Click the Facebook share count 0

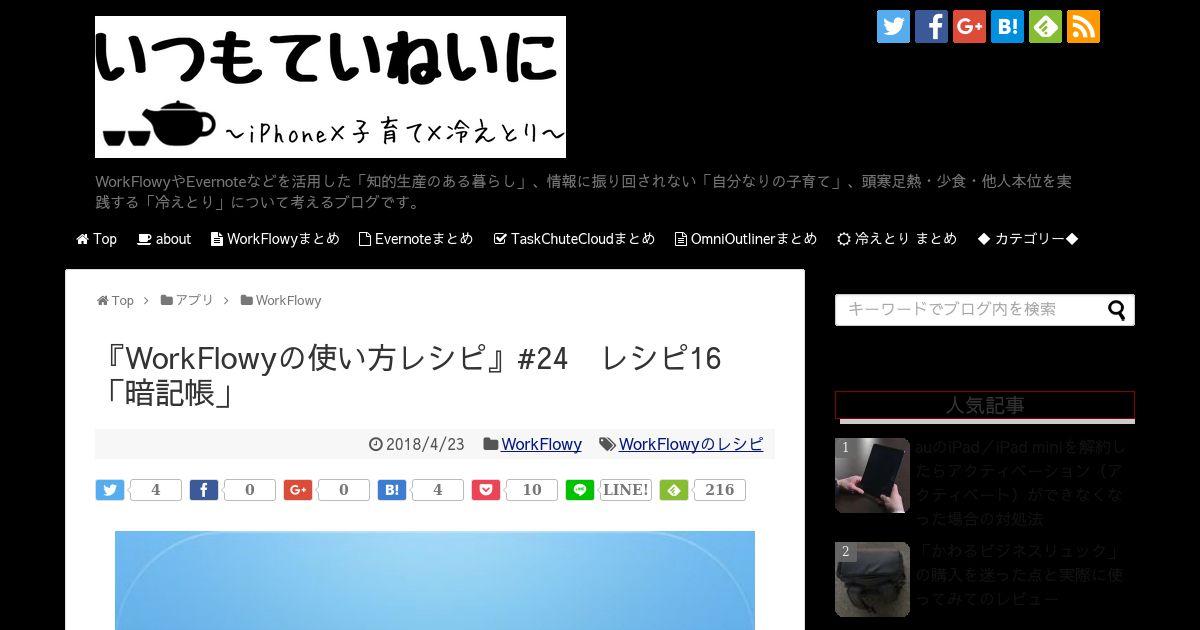click(249, 490)
